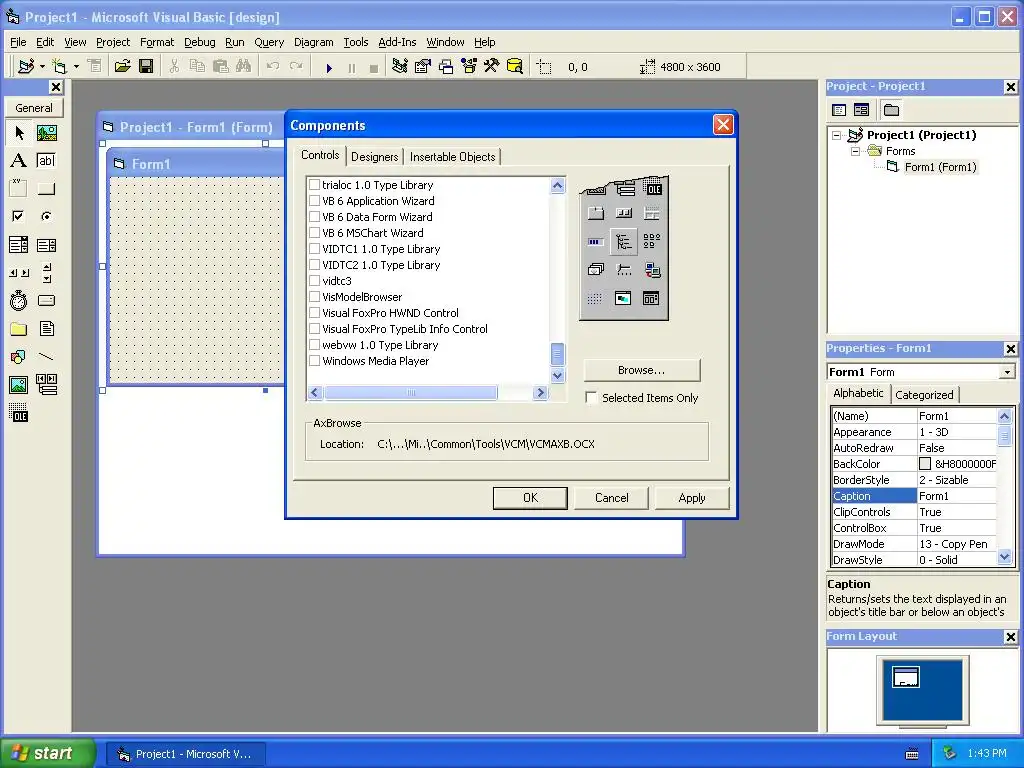Collapse the Project1 (Project1) tree node
1024x768 pixels.
(x=837, y=135)
